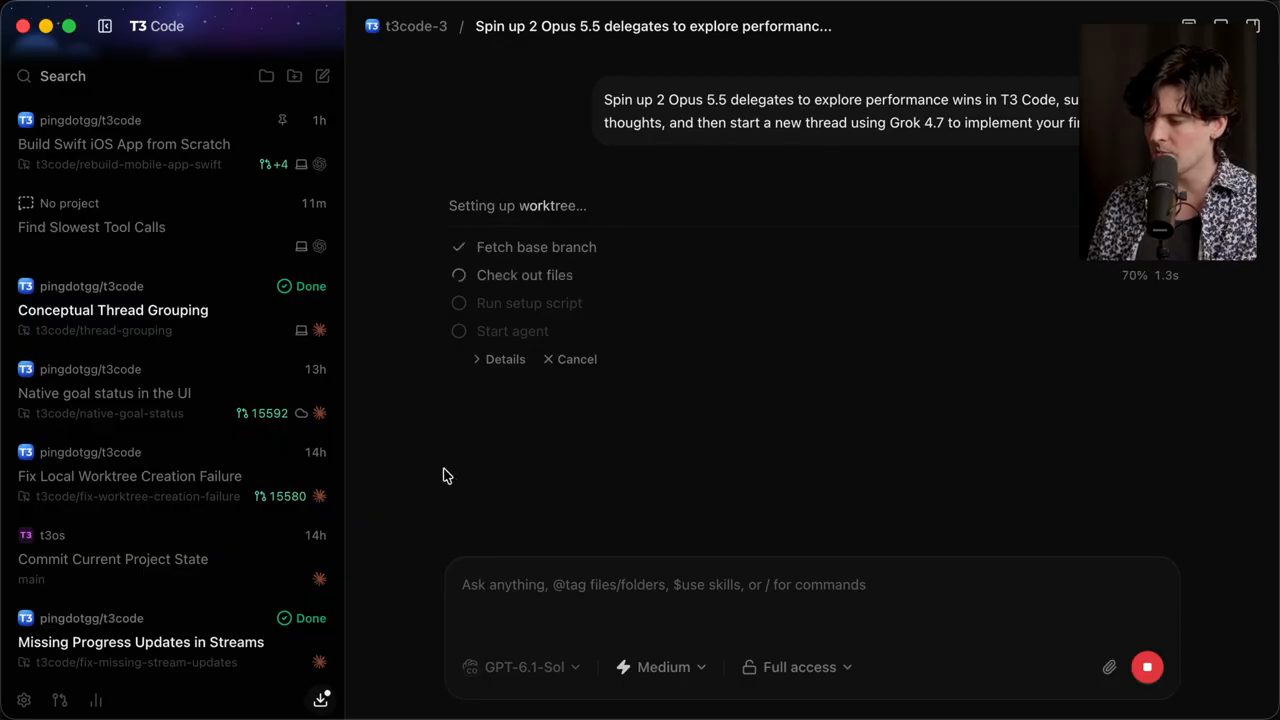Open the Build Swift iOS App from Scratch thread

pos(124,144)
